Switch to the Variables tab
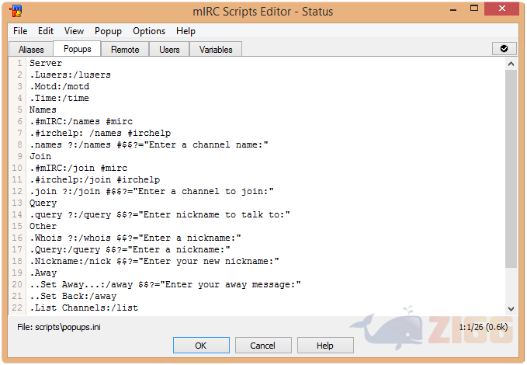 (x=216, y=49)
